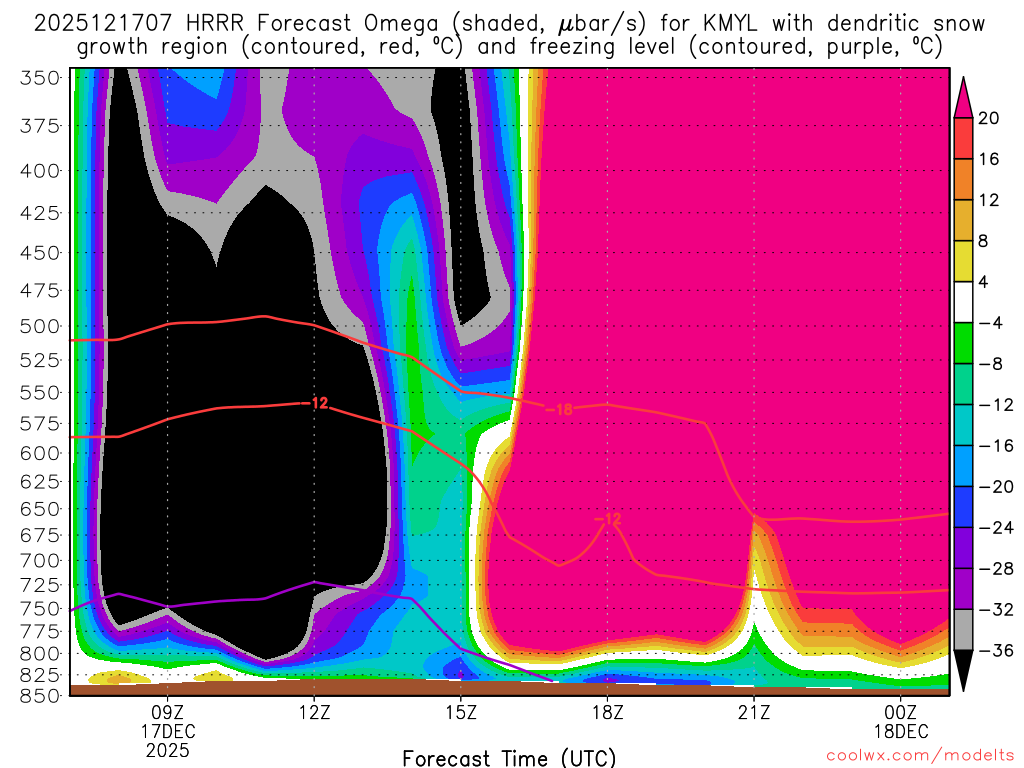The width and height of the screenshot is (1024, 768).
Task: Select the 'Forecast Time (UTC)' axis title
Action: 509,758
